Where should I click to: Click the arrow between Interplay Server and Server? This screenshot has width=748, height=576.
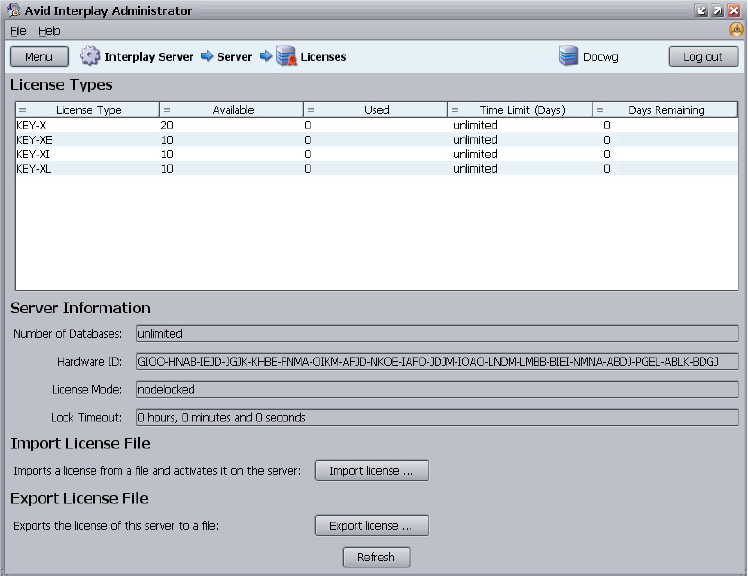point(207,56)
